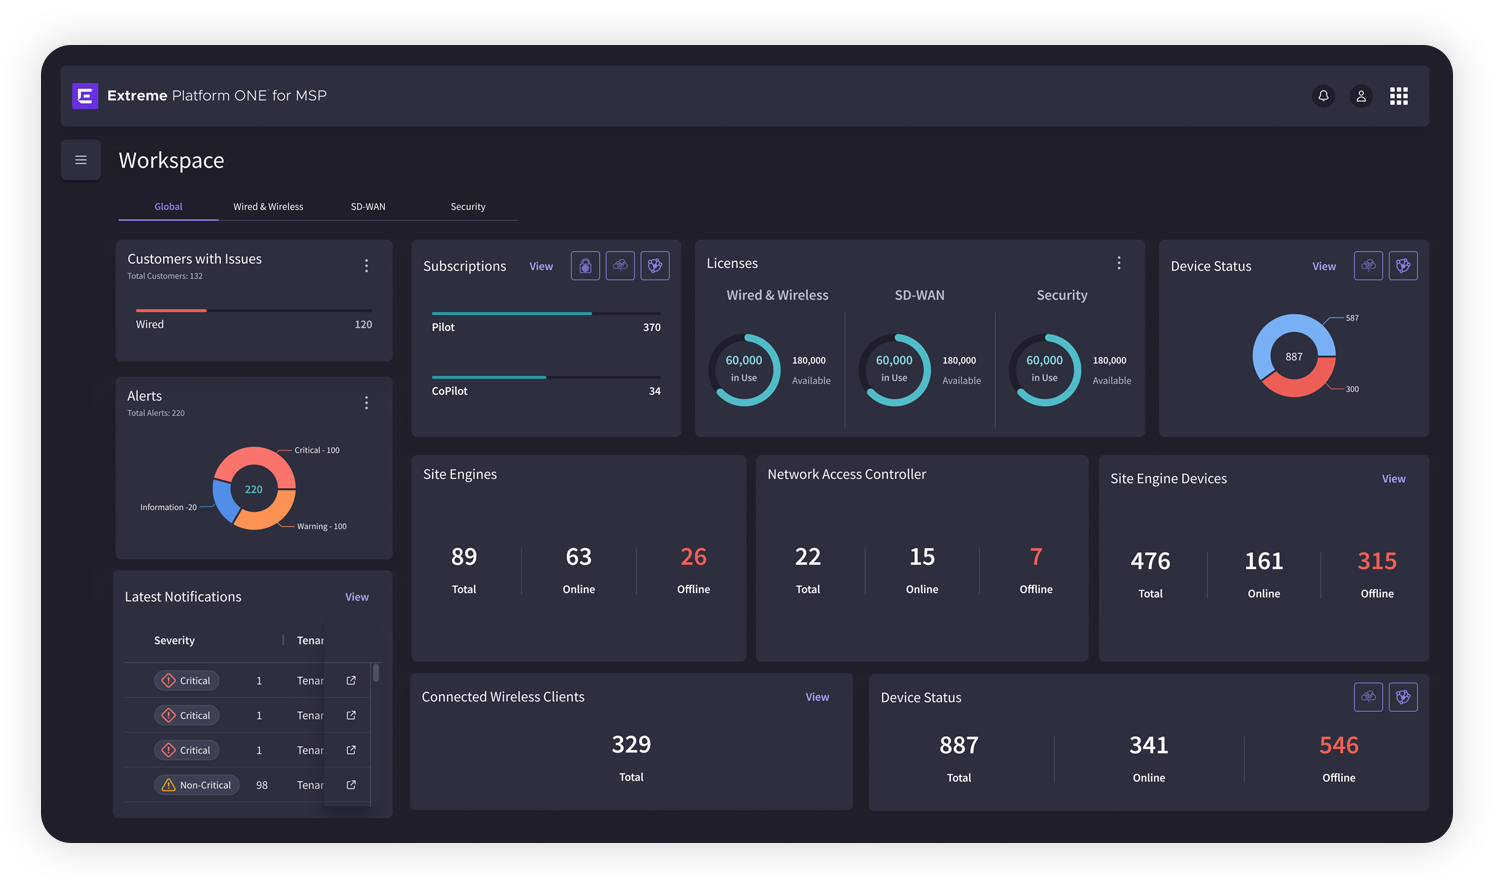The height and width of the screenshot is (888, 1495).
Task: Click the Information -20 alerts label
Action: point(168,507)
